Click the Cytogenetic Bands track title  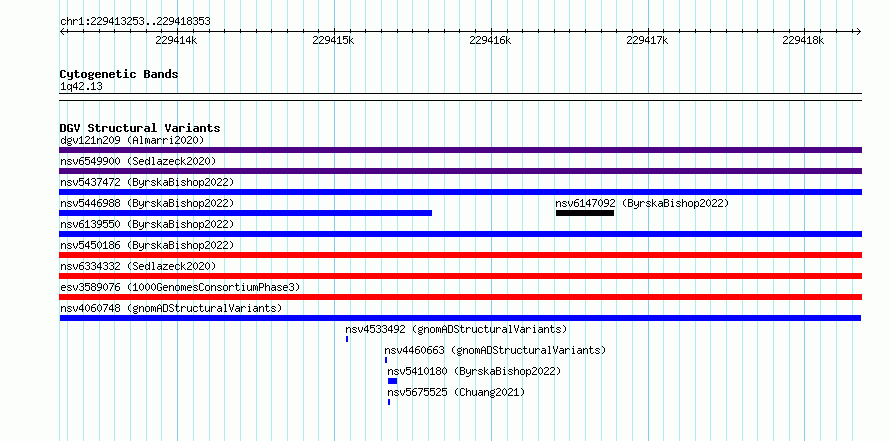tap(119, 74)
